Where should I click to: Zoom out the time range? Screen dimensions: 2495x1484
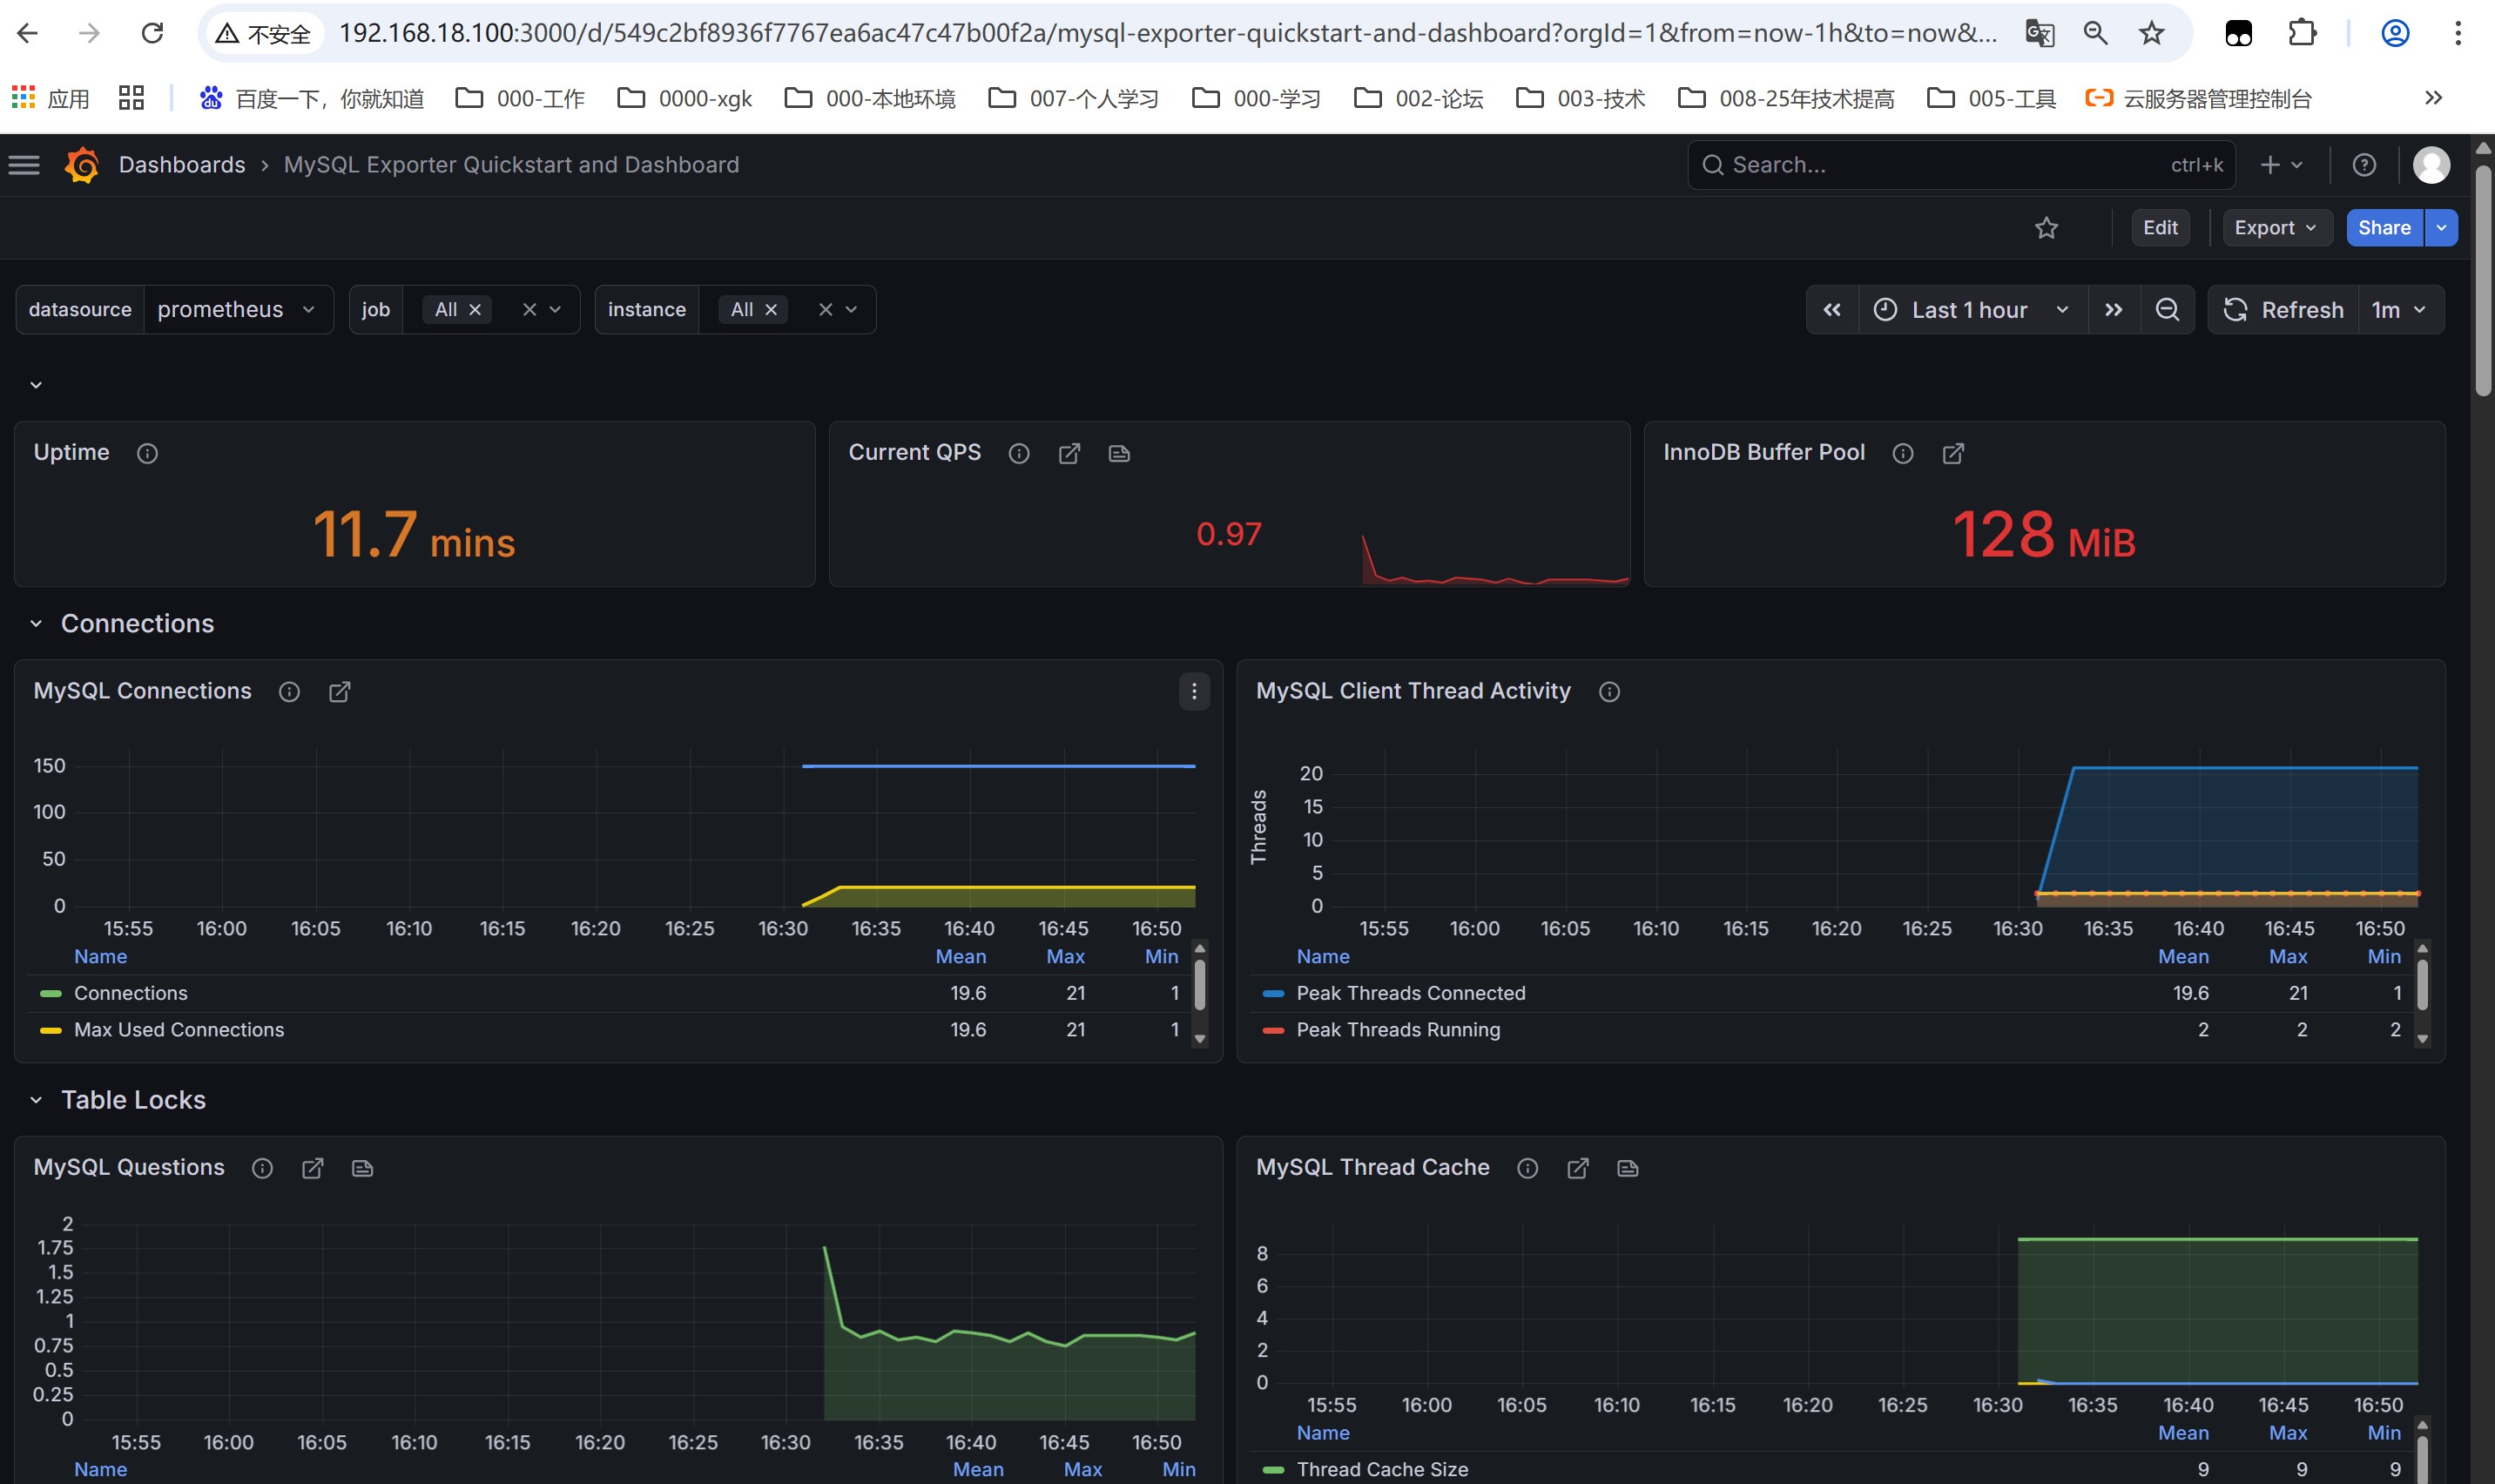[2166, 310]
